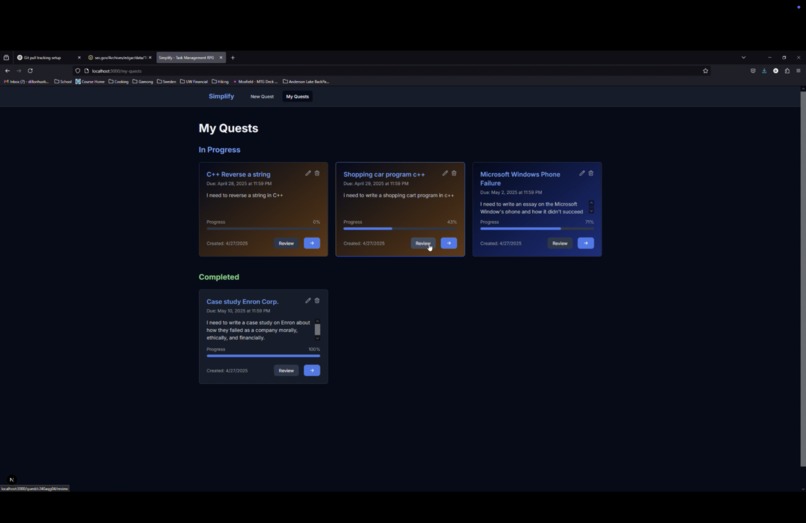
Task: Delete the Microsoft Windows Phone Failure quest
Action: click(591, 173)
